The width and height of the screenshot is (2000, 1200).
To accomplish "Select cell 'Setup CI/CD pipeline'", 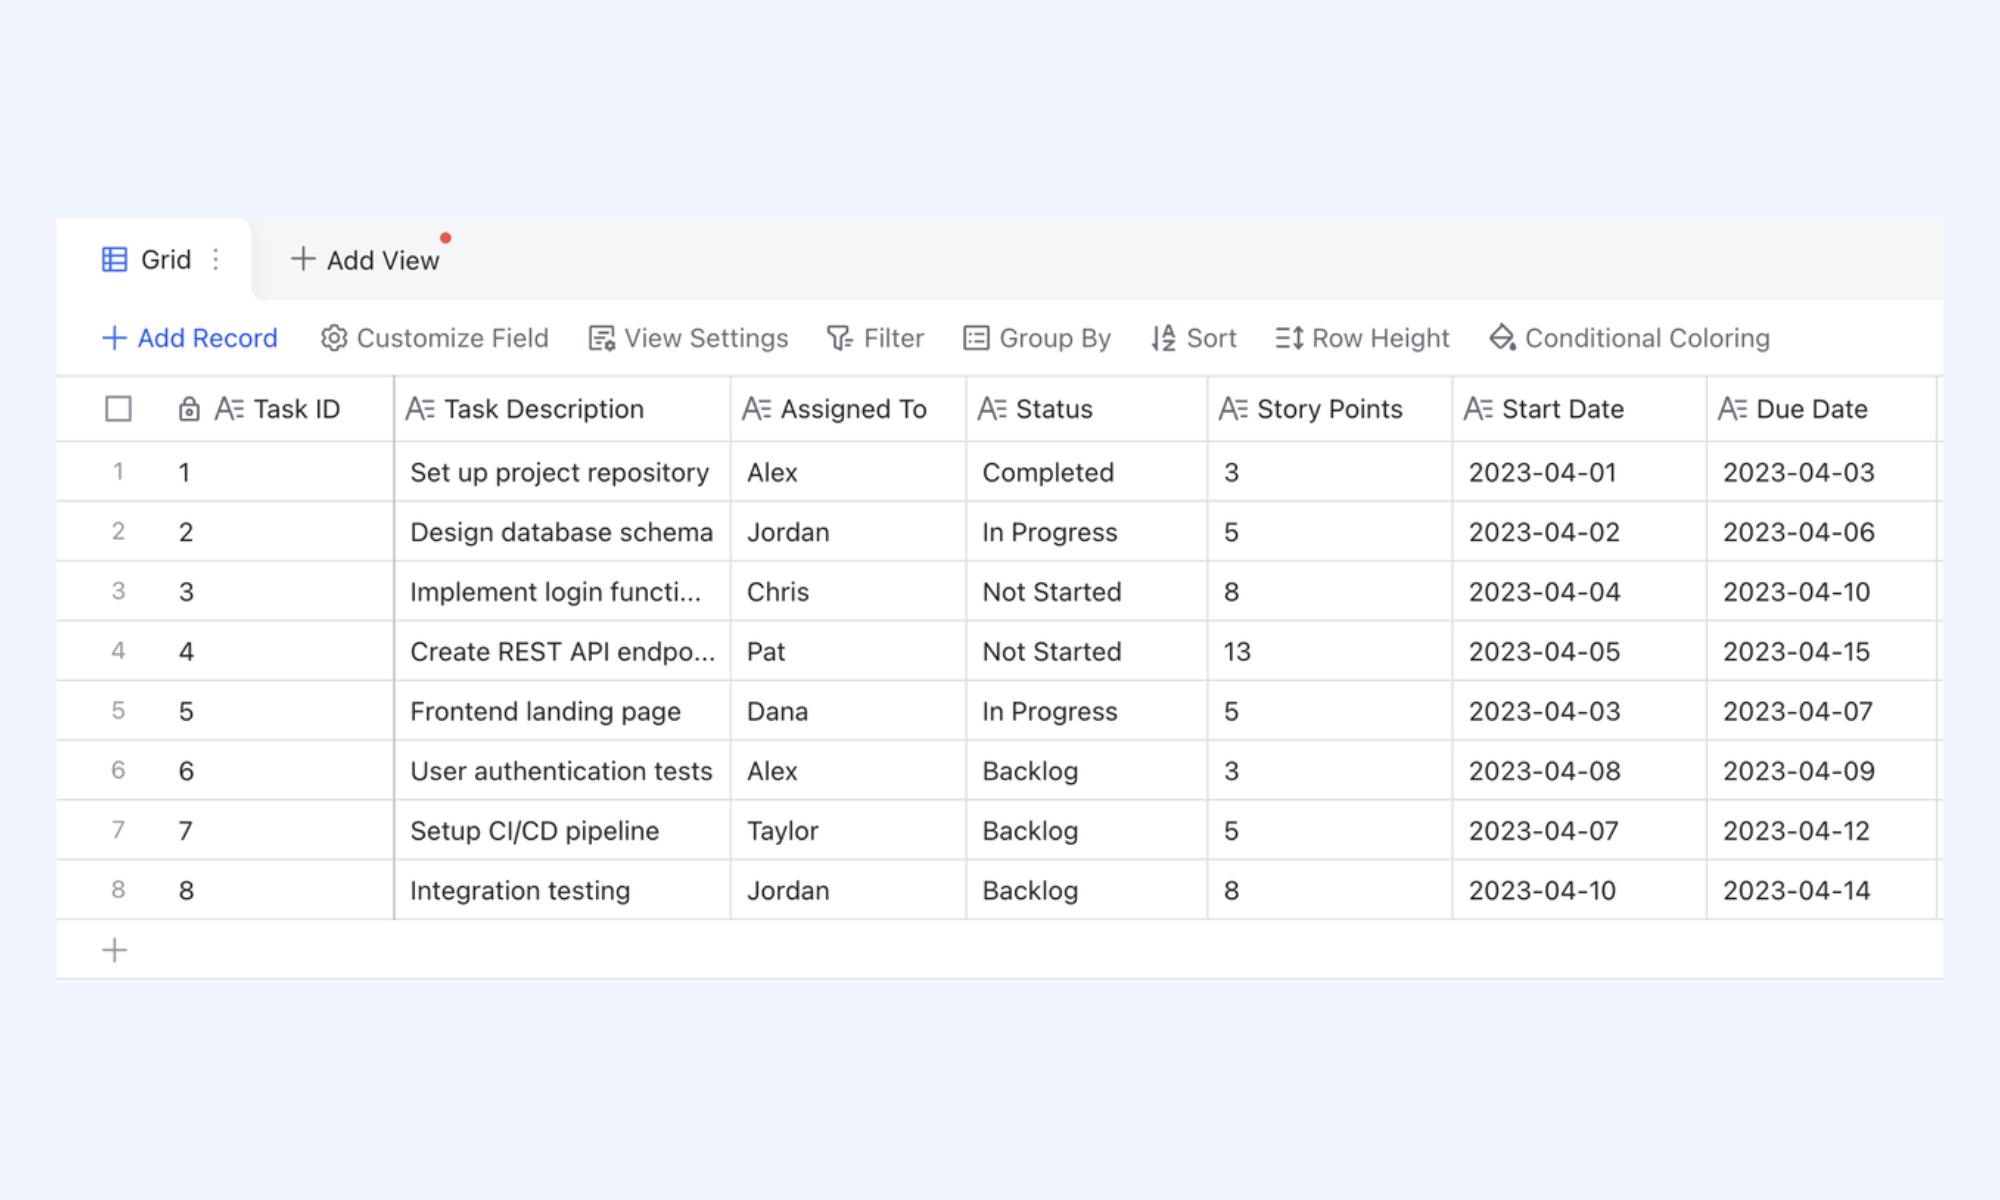I will [563, 831].
